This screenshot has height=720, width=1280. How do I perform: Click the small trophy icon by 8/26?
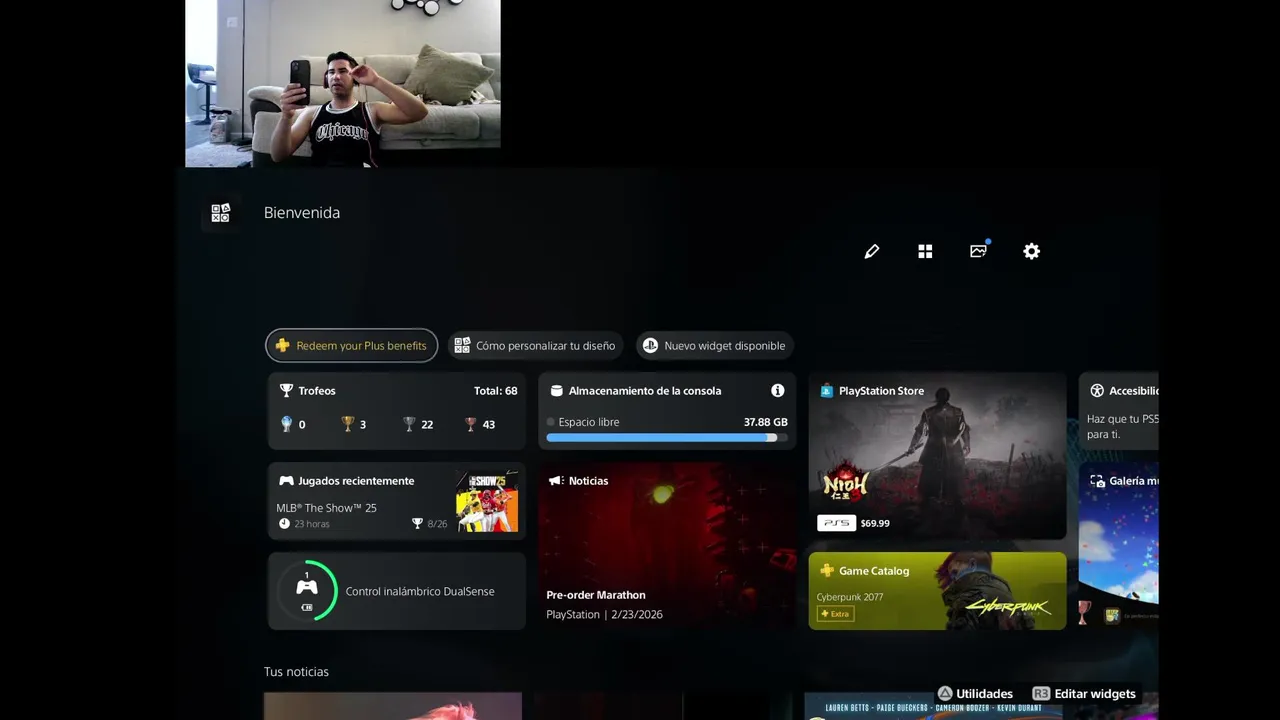[x=418, y=524]
